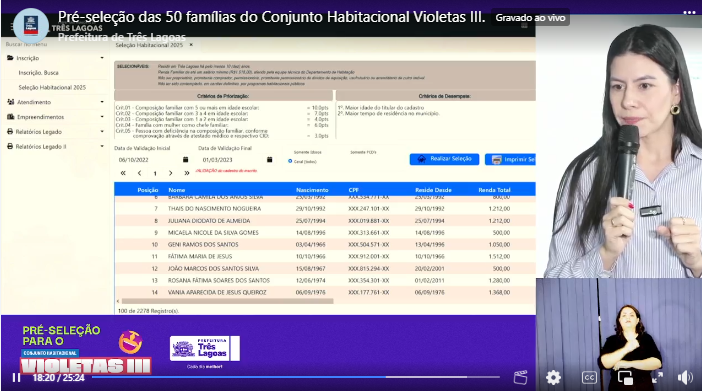This screenshot has width=702, height=391.
Task: Expand the Atendimento menu arrow
Action: pyautogui.click(x=102, y=102)
